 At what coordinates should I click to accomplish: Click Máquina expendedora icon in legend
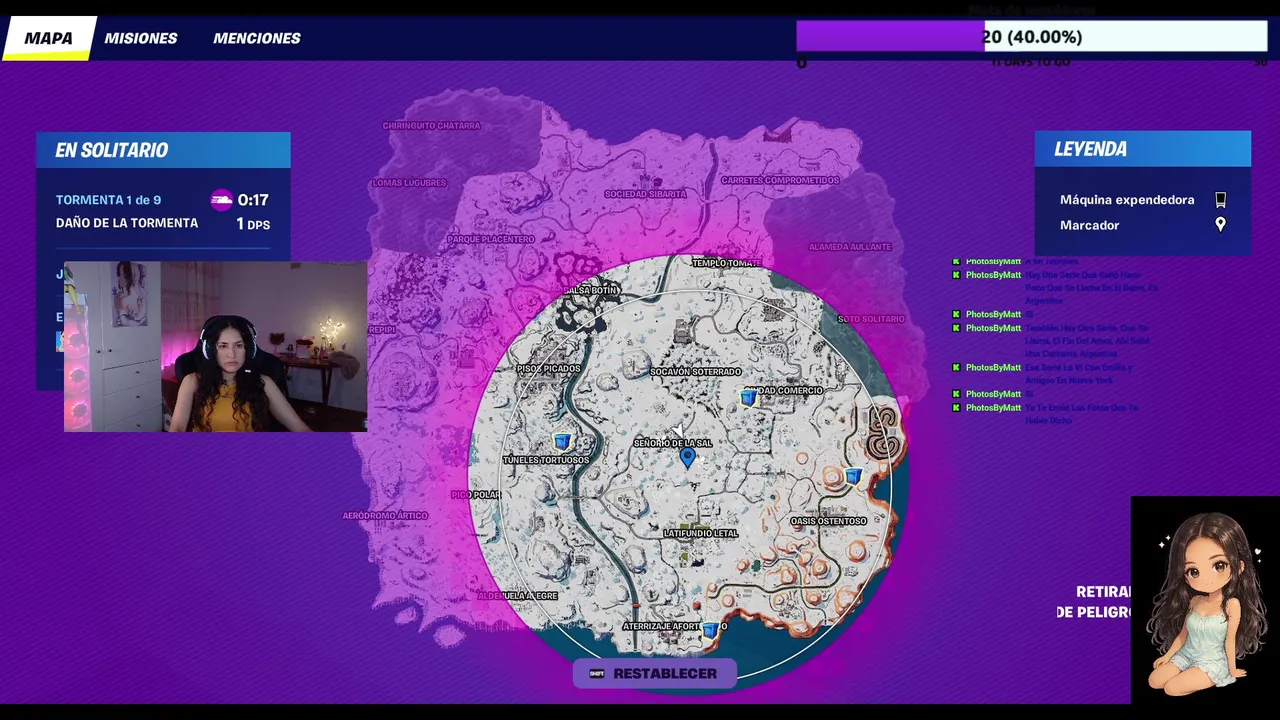(x=1220, y=200)
